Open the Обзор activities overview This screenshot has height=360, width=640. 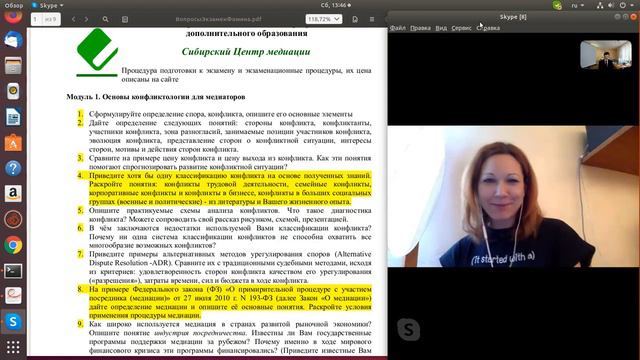(x=13, y=5)
